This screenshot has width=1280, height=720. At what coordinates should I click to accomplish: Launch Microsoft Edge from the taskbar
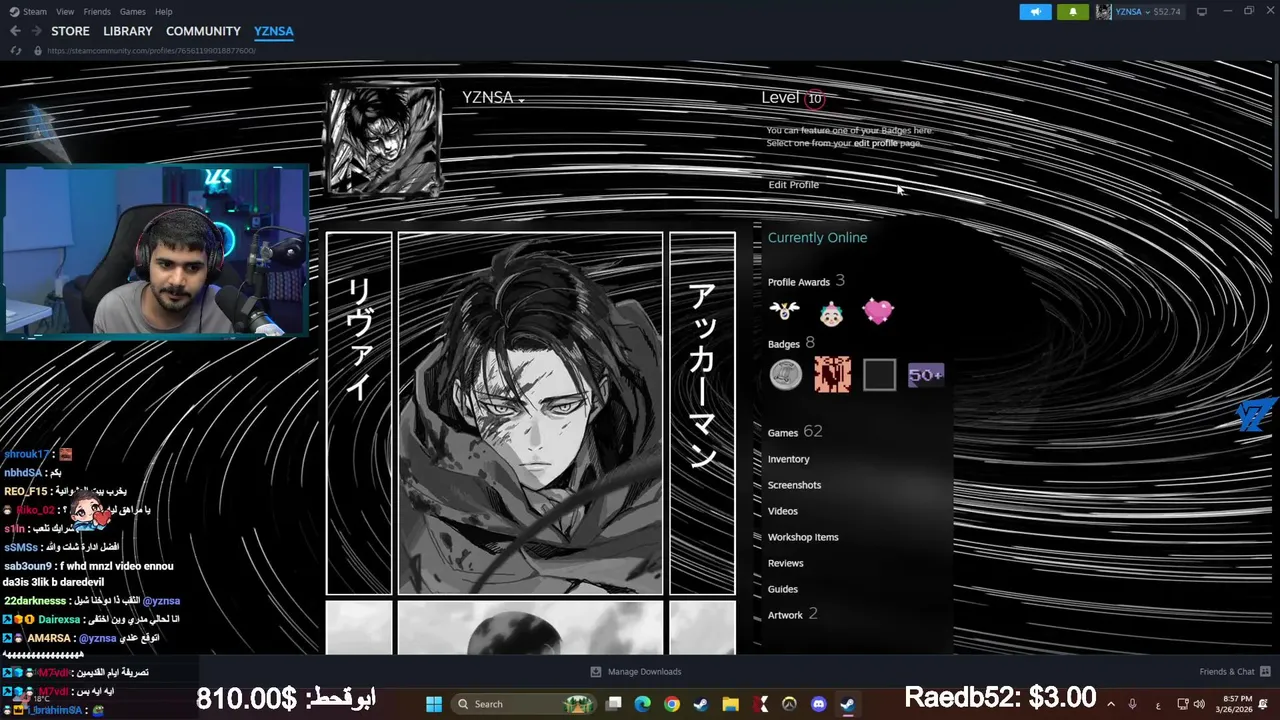tap(643, 704)
